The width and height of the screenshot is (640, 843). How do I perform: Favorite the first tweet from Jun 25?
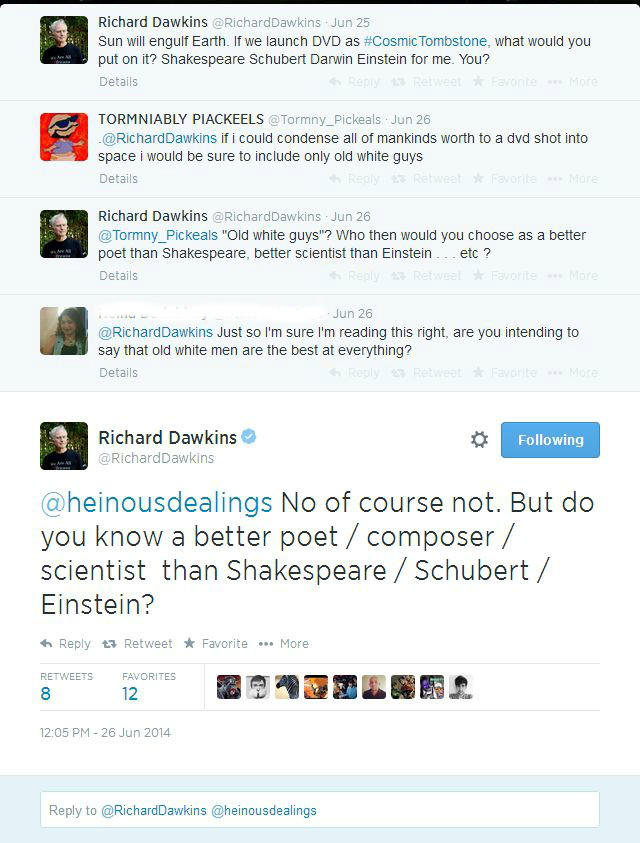pyautogui.click(x=506, y=82)
